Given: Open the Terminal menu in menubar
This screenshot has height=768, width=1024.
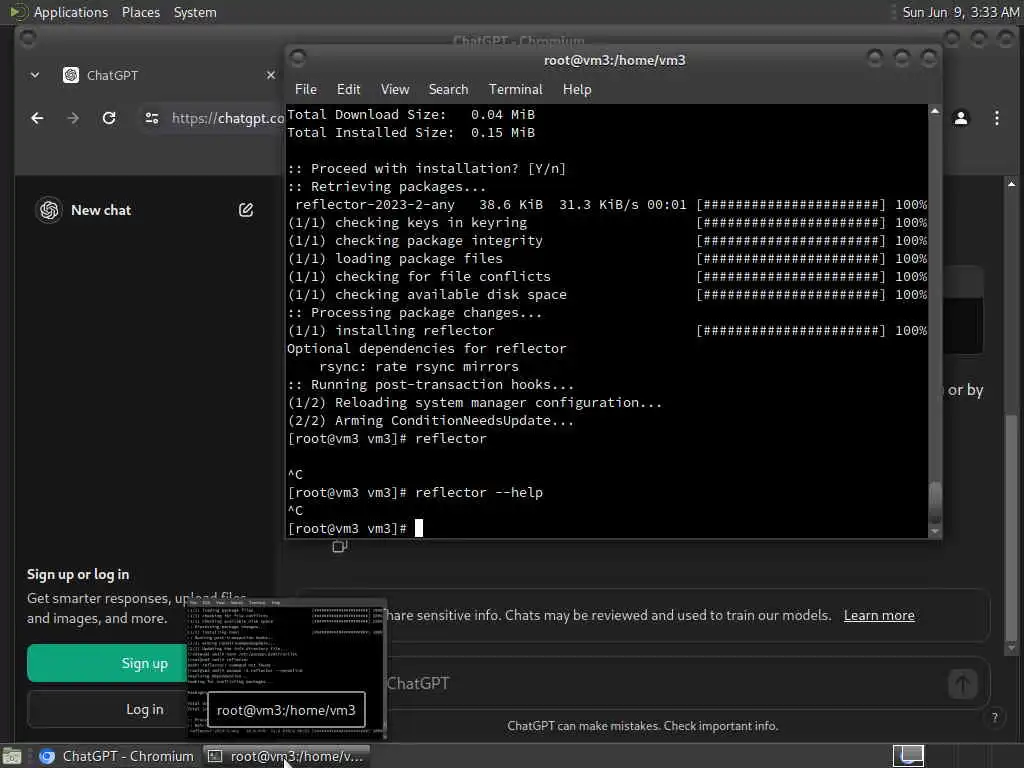Looking at the screenshot, I should (515, 89).
